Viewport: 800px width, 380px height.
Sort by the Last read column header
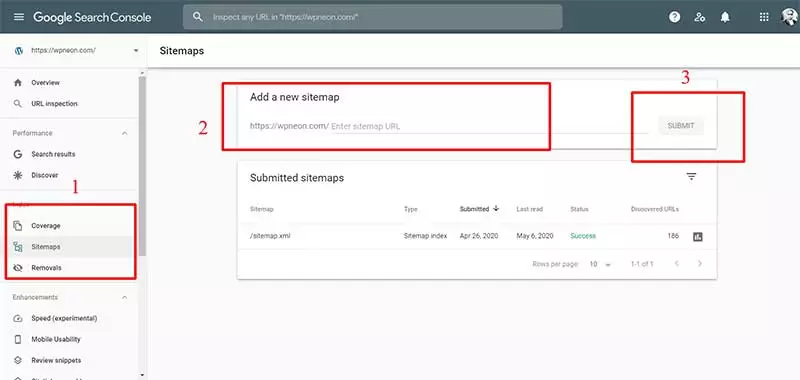pos(529,209)
